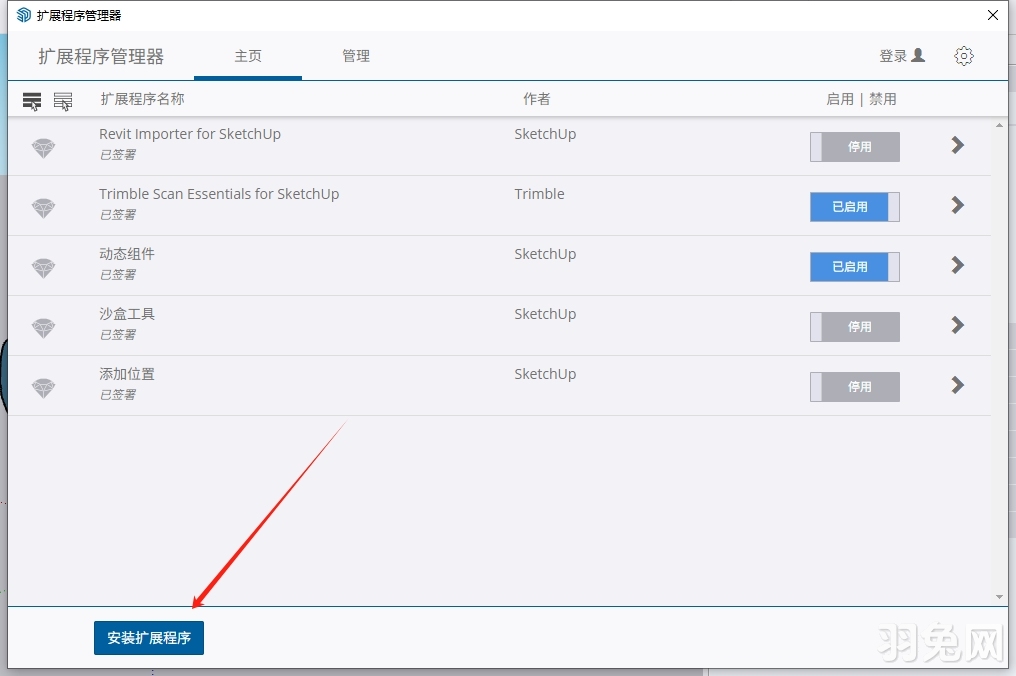Viewport: 1016px width, 676px height.
Task: Open details arrow for 添加位置
Action: coord(957,385)
